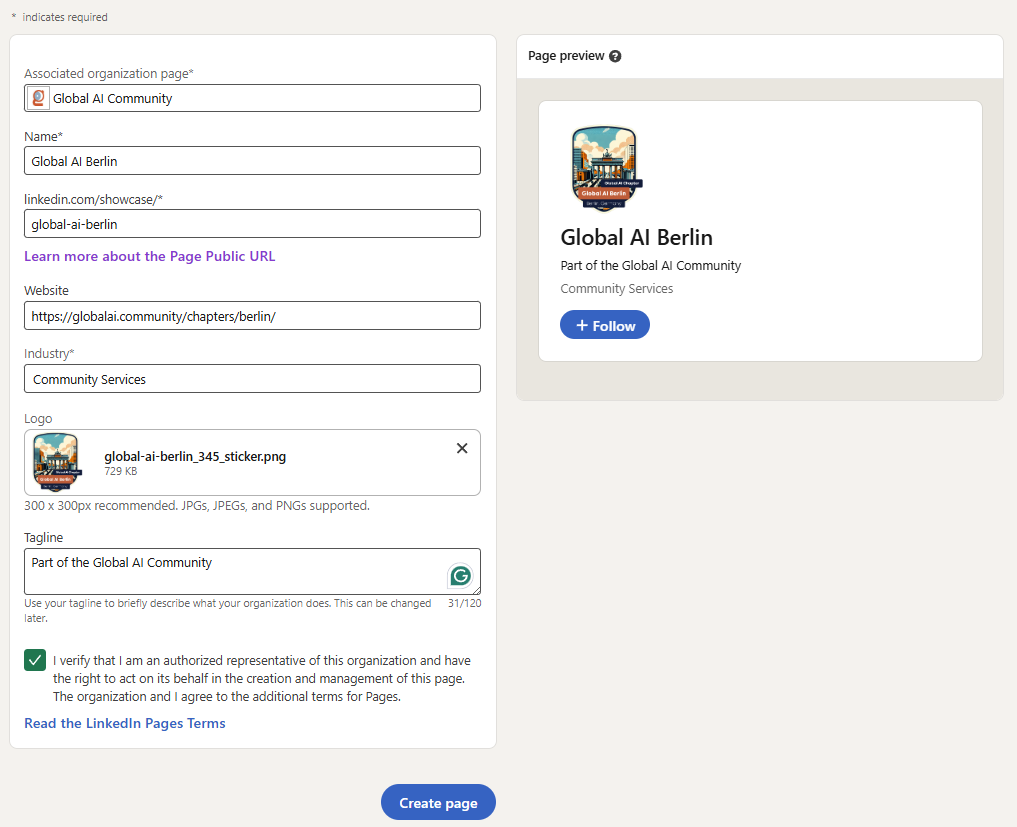Screen dimensions: 1017x827
Task: Click the Grammarly icon in the Tagline box
Action: click(x=460, y=575)
